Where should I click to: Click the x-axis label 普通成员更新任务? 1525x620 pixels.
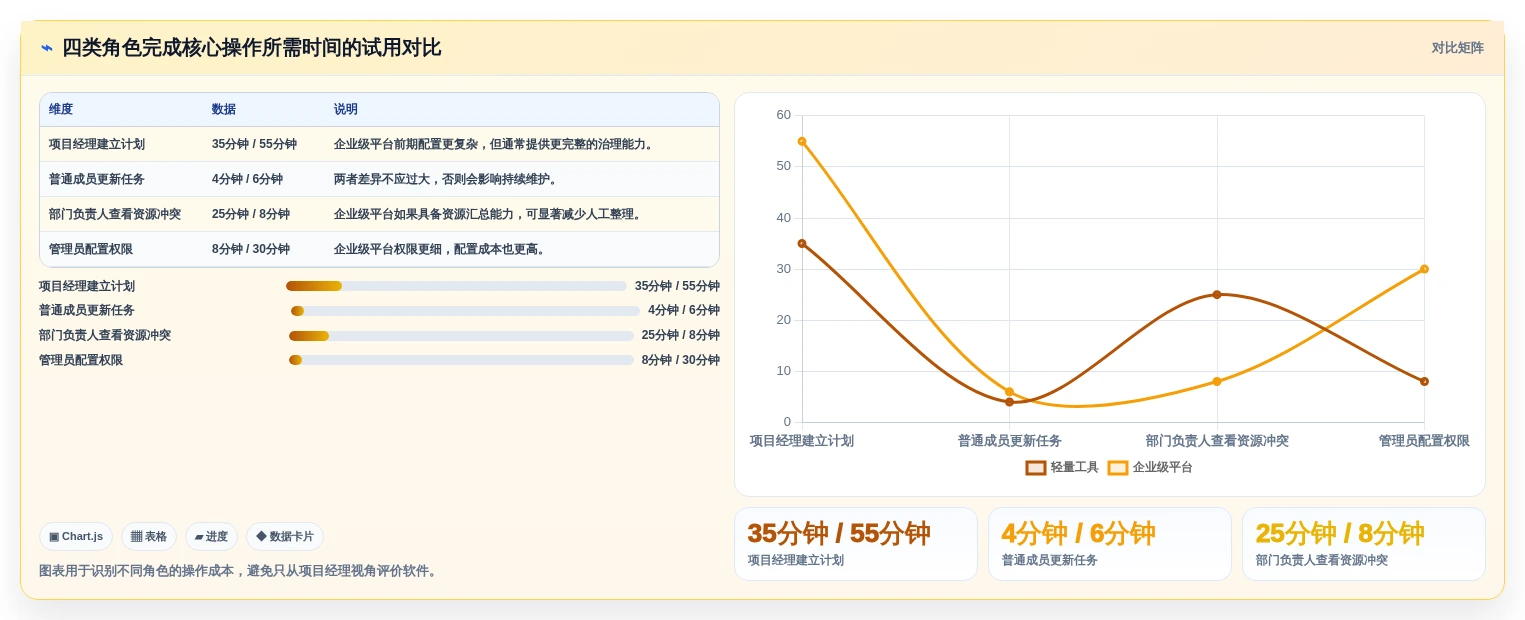pyautogui.click(x=1010, y=441)
